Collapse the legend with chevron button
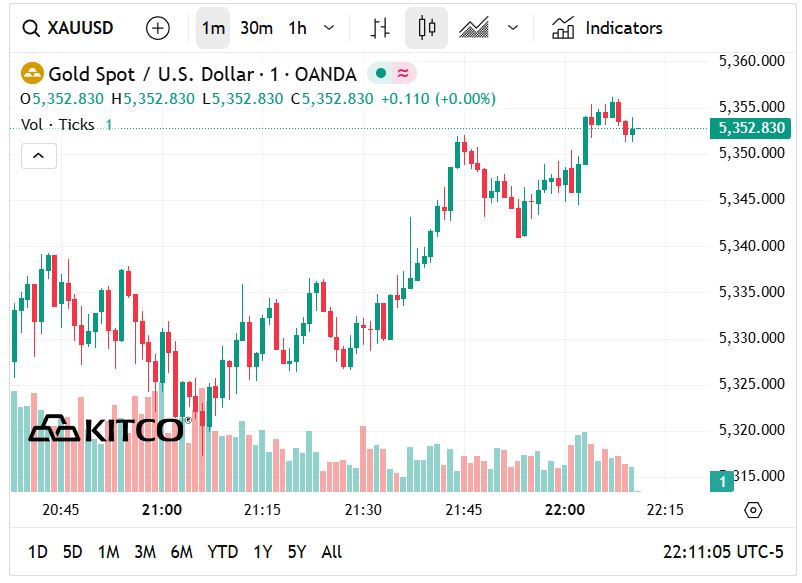This screenshot has height=583, width=802. coord(39,156)
